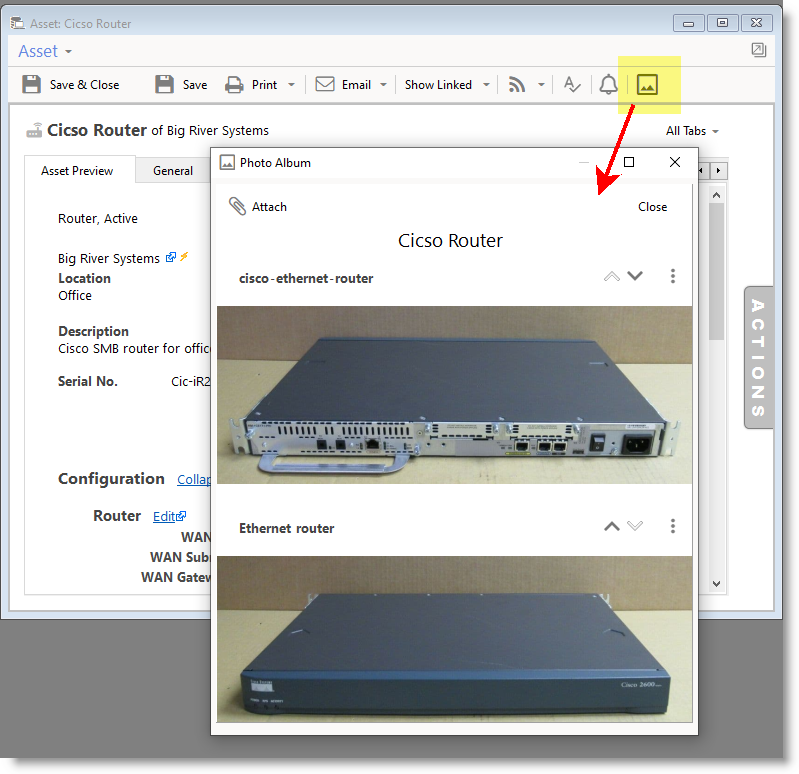Move cisco-ethernet-router photo down
The width and height of the screenshot is (799, 774).
[x=635, y=277]
